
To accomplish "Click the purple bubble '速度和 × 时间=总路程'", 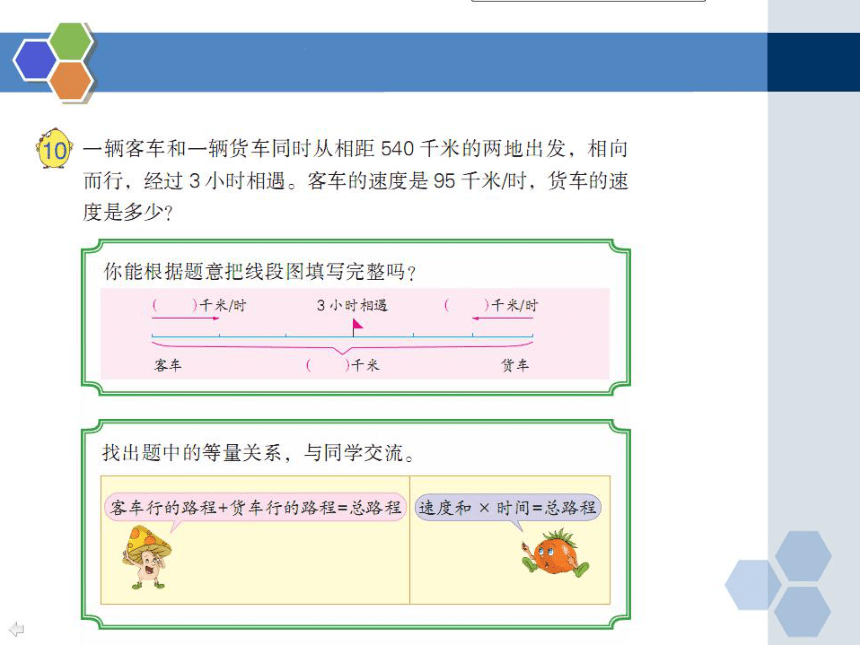I will 508,507.
